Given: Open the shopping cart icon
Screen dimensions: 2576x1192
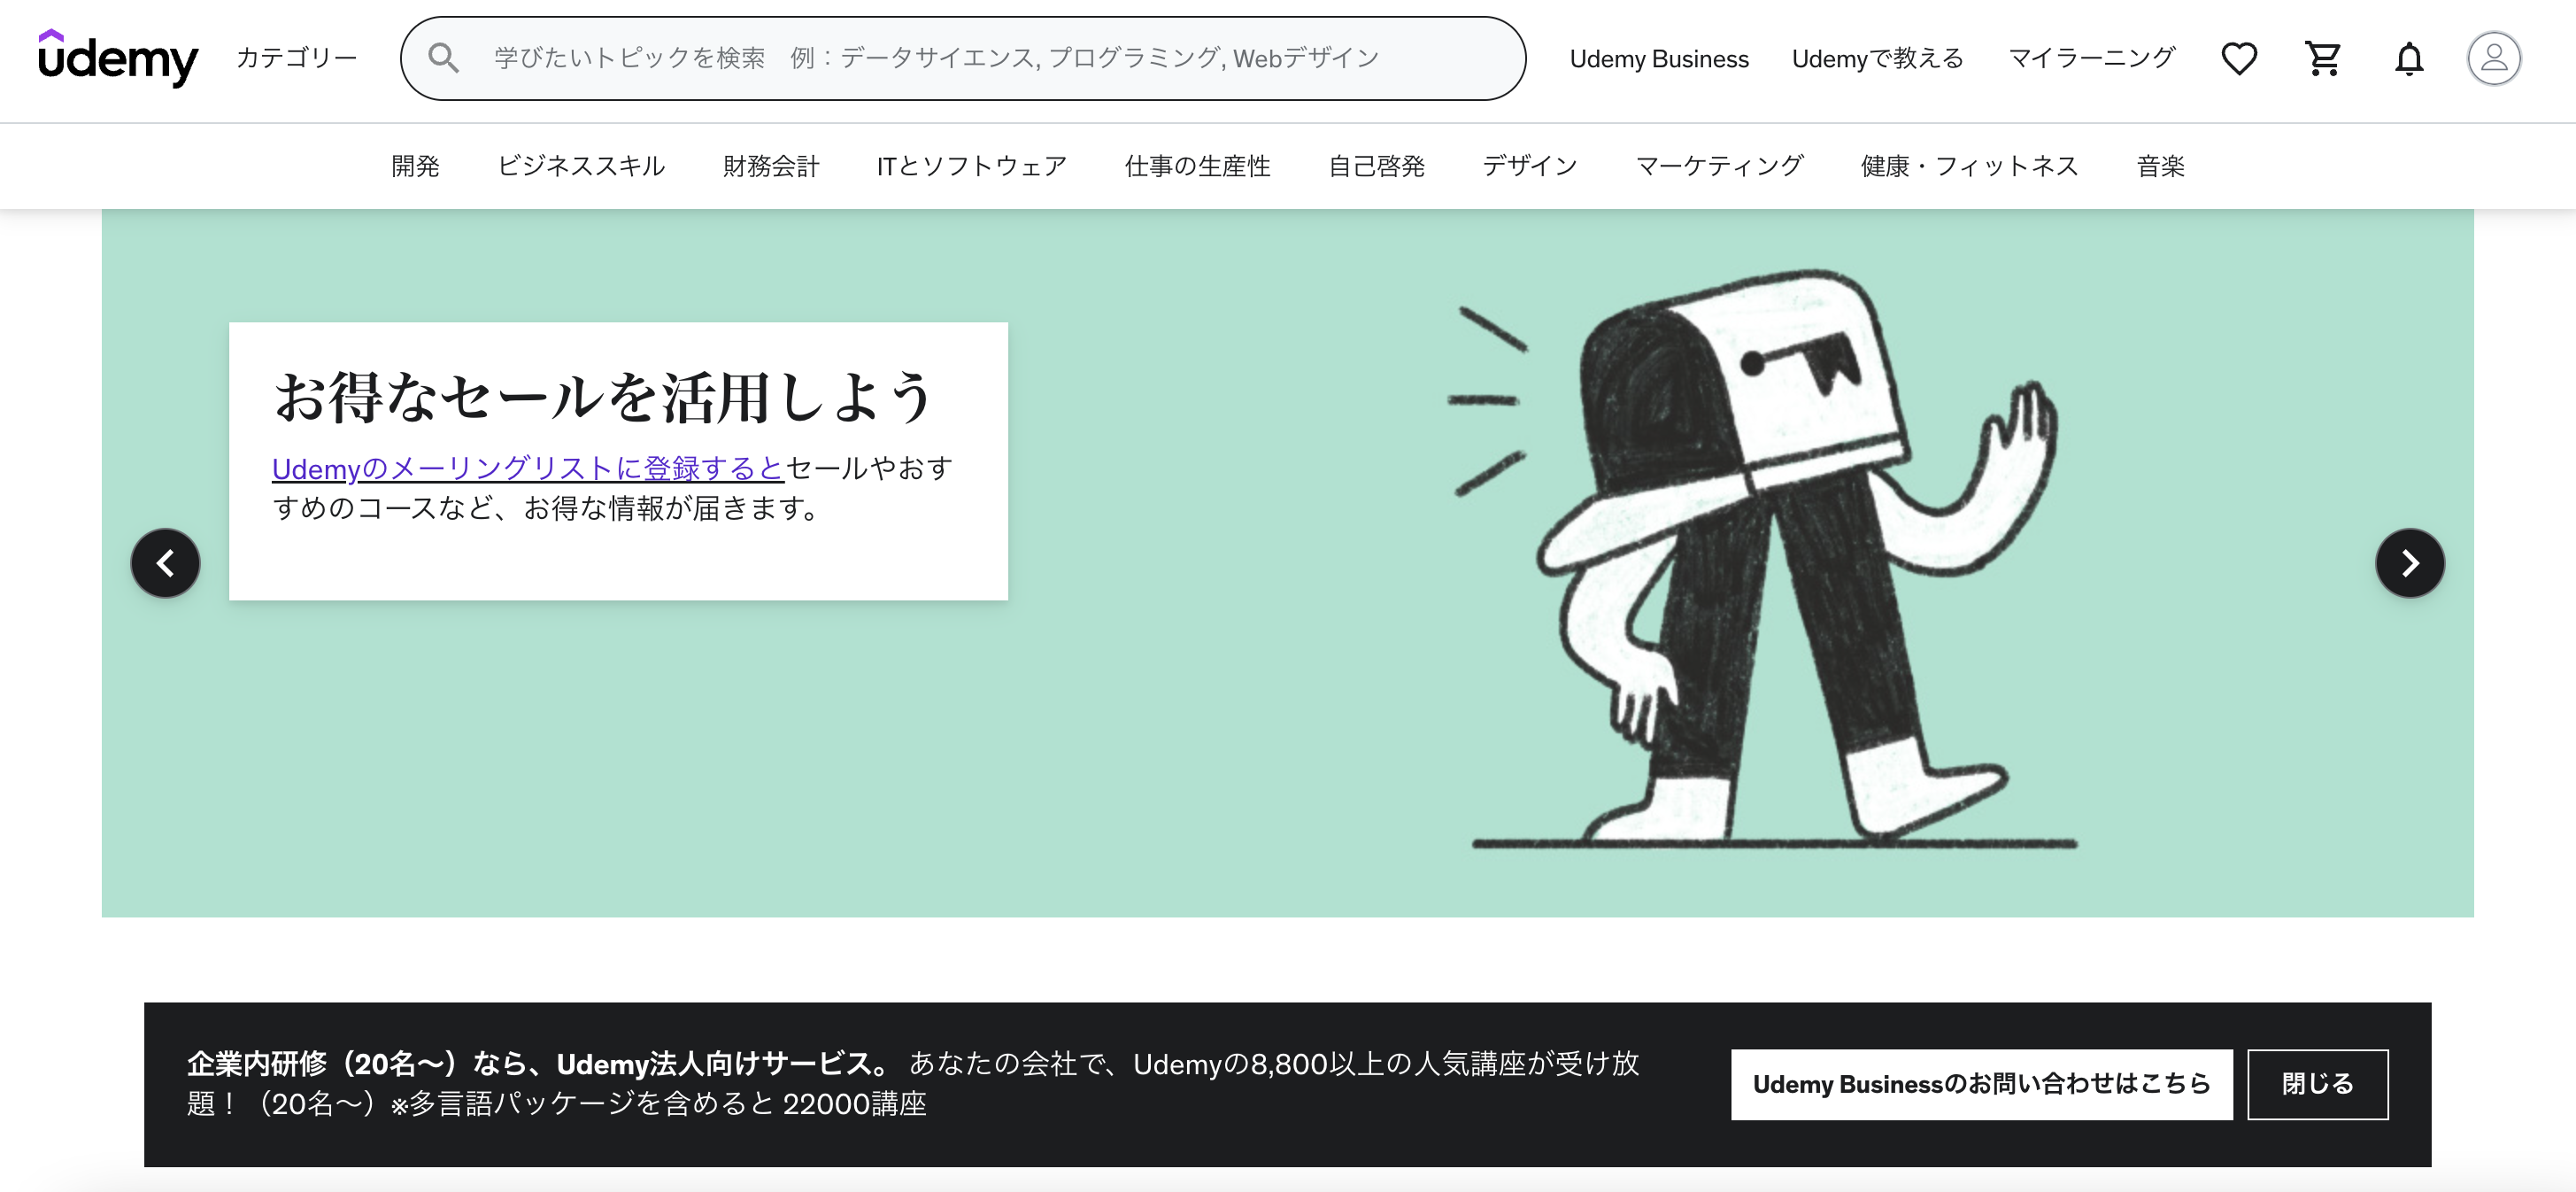Looking at the screenshot, I should (x=2322, y=58).
